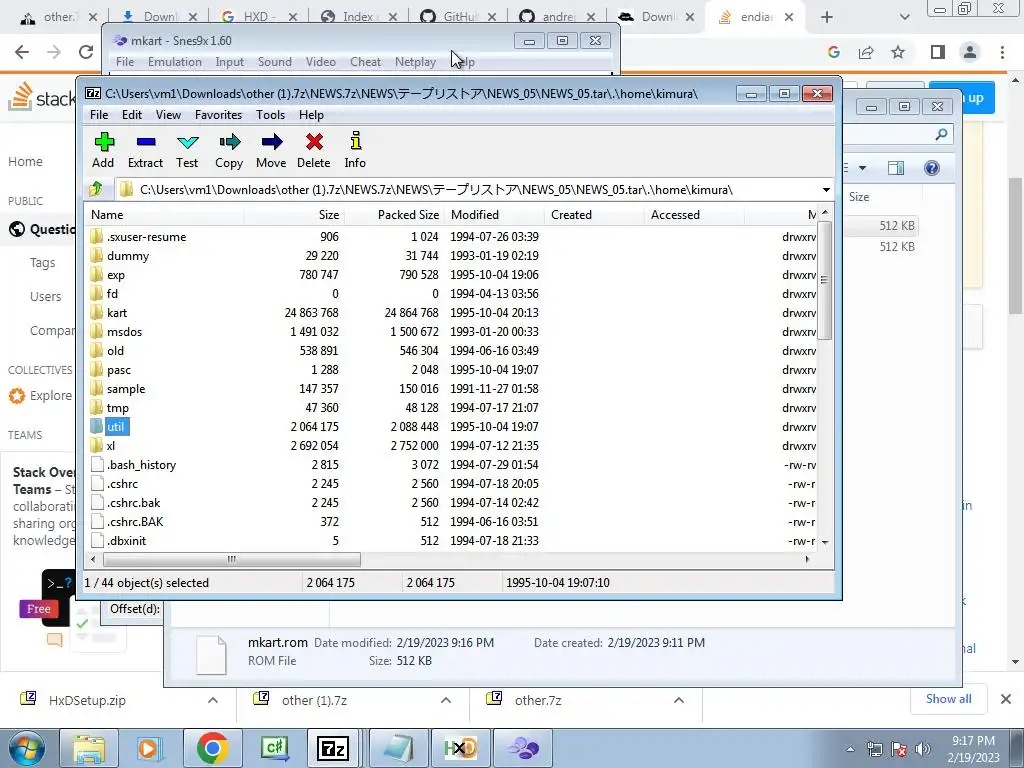Click the vertical scrollbar in 7-Zip file list
The height and width of the screenshot is (768, 1024).
825,280
